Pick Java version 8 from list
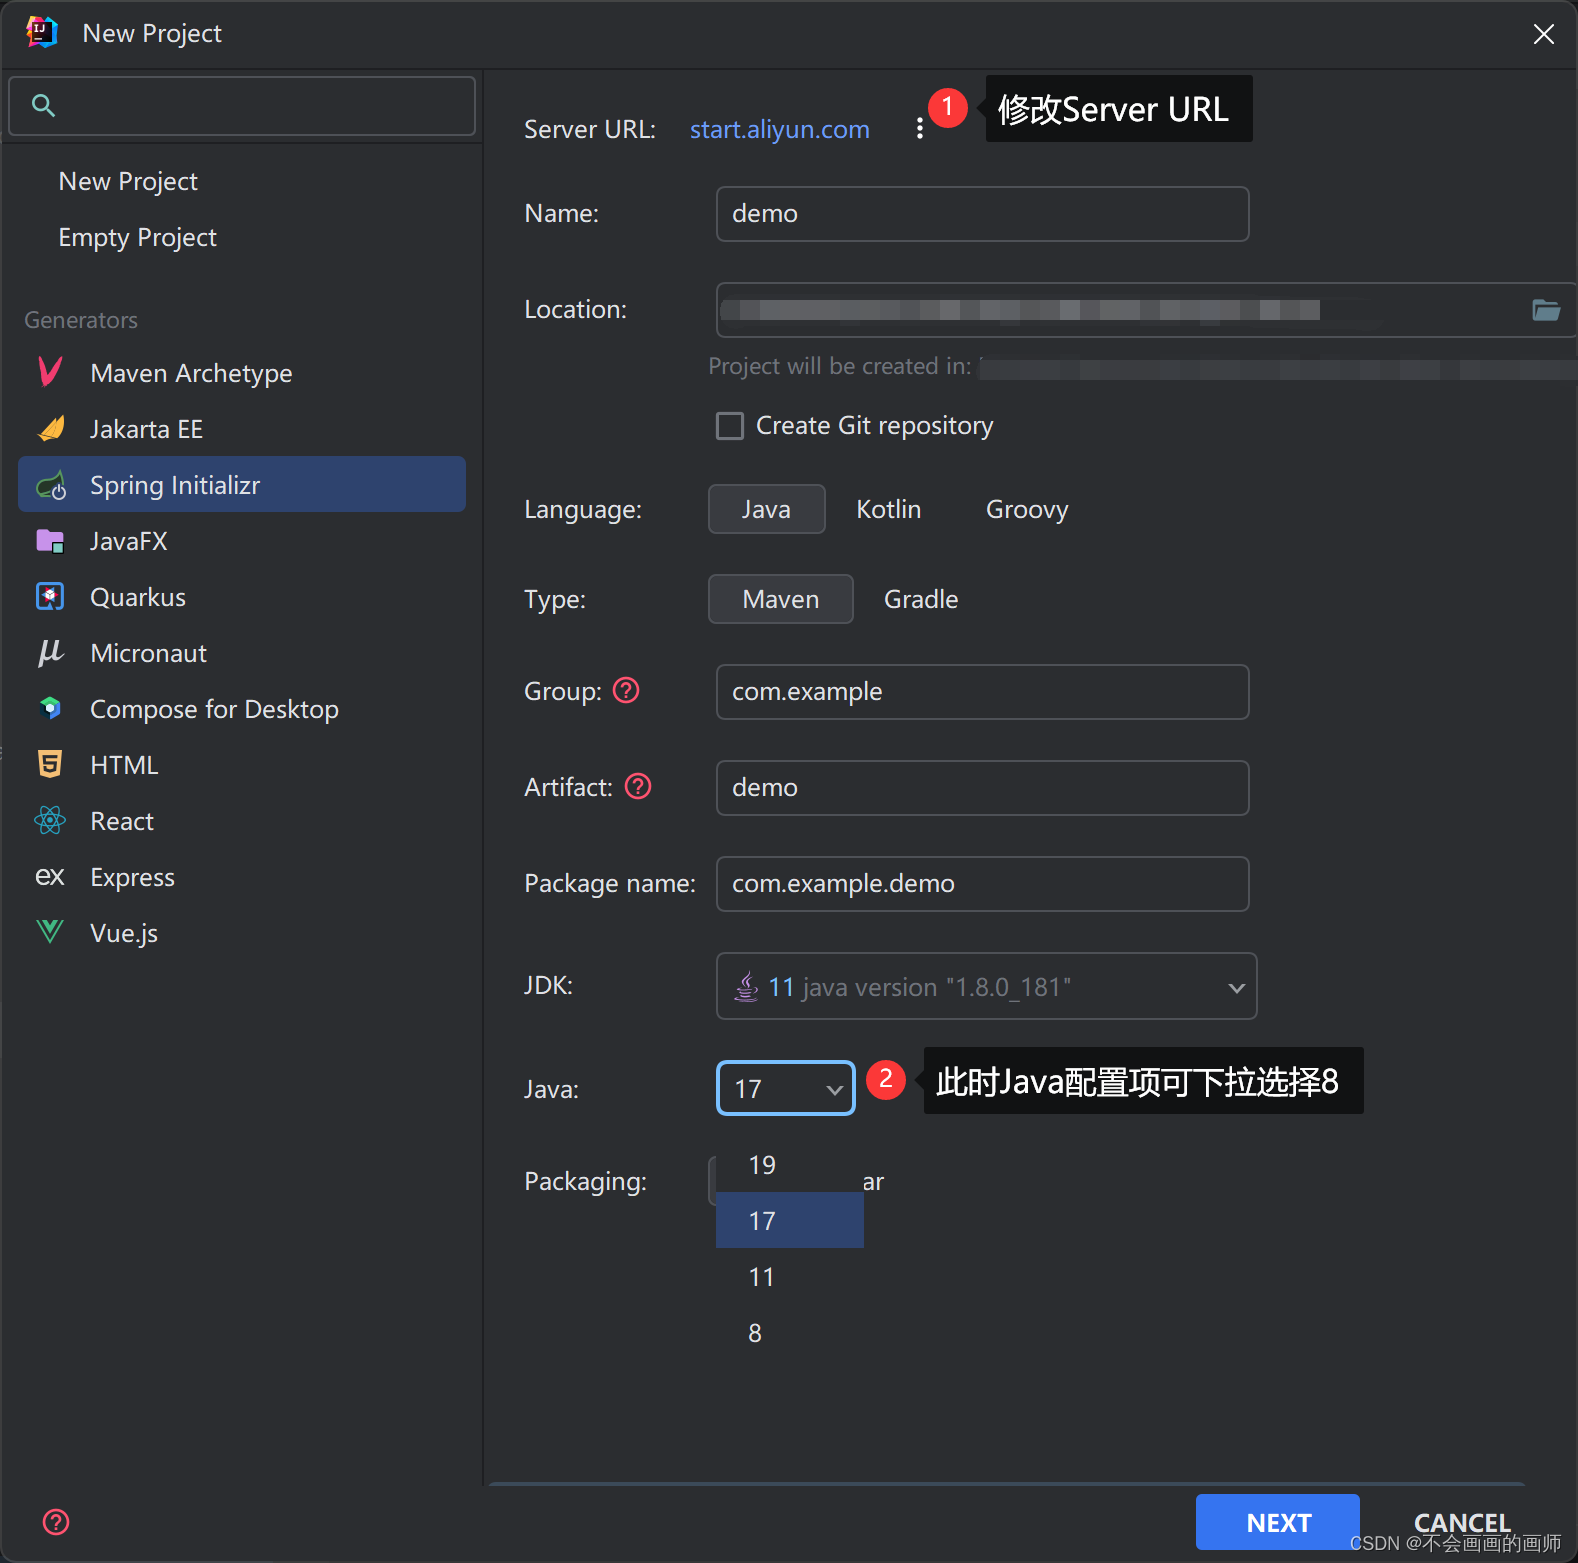Screen dimensions: 1578x1563 click(x=790, y=1333)
